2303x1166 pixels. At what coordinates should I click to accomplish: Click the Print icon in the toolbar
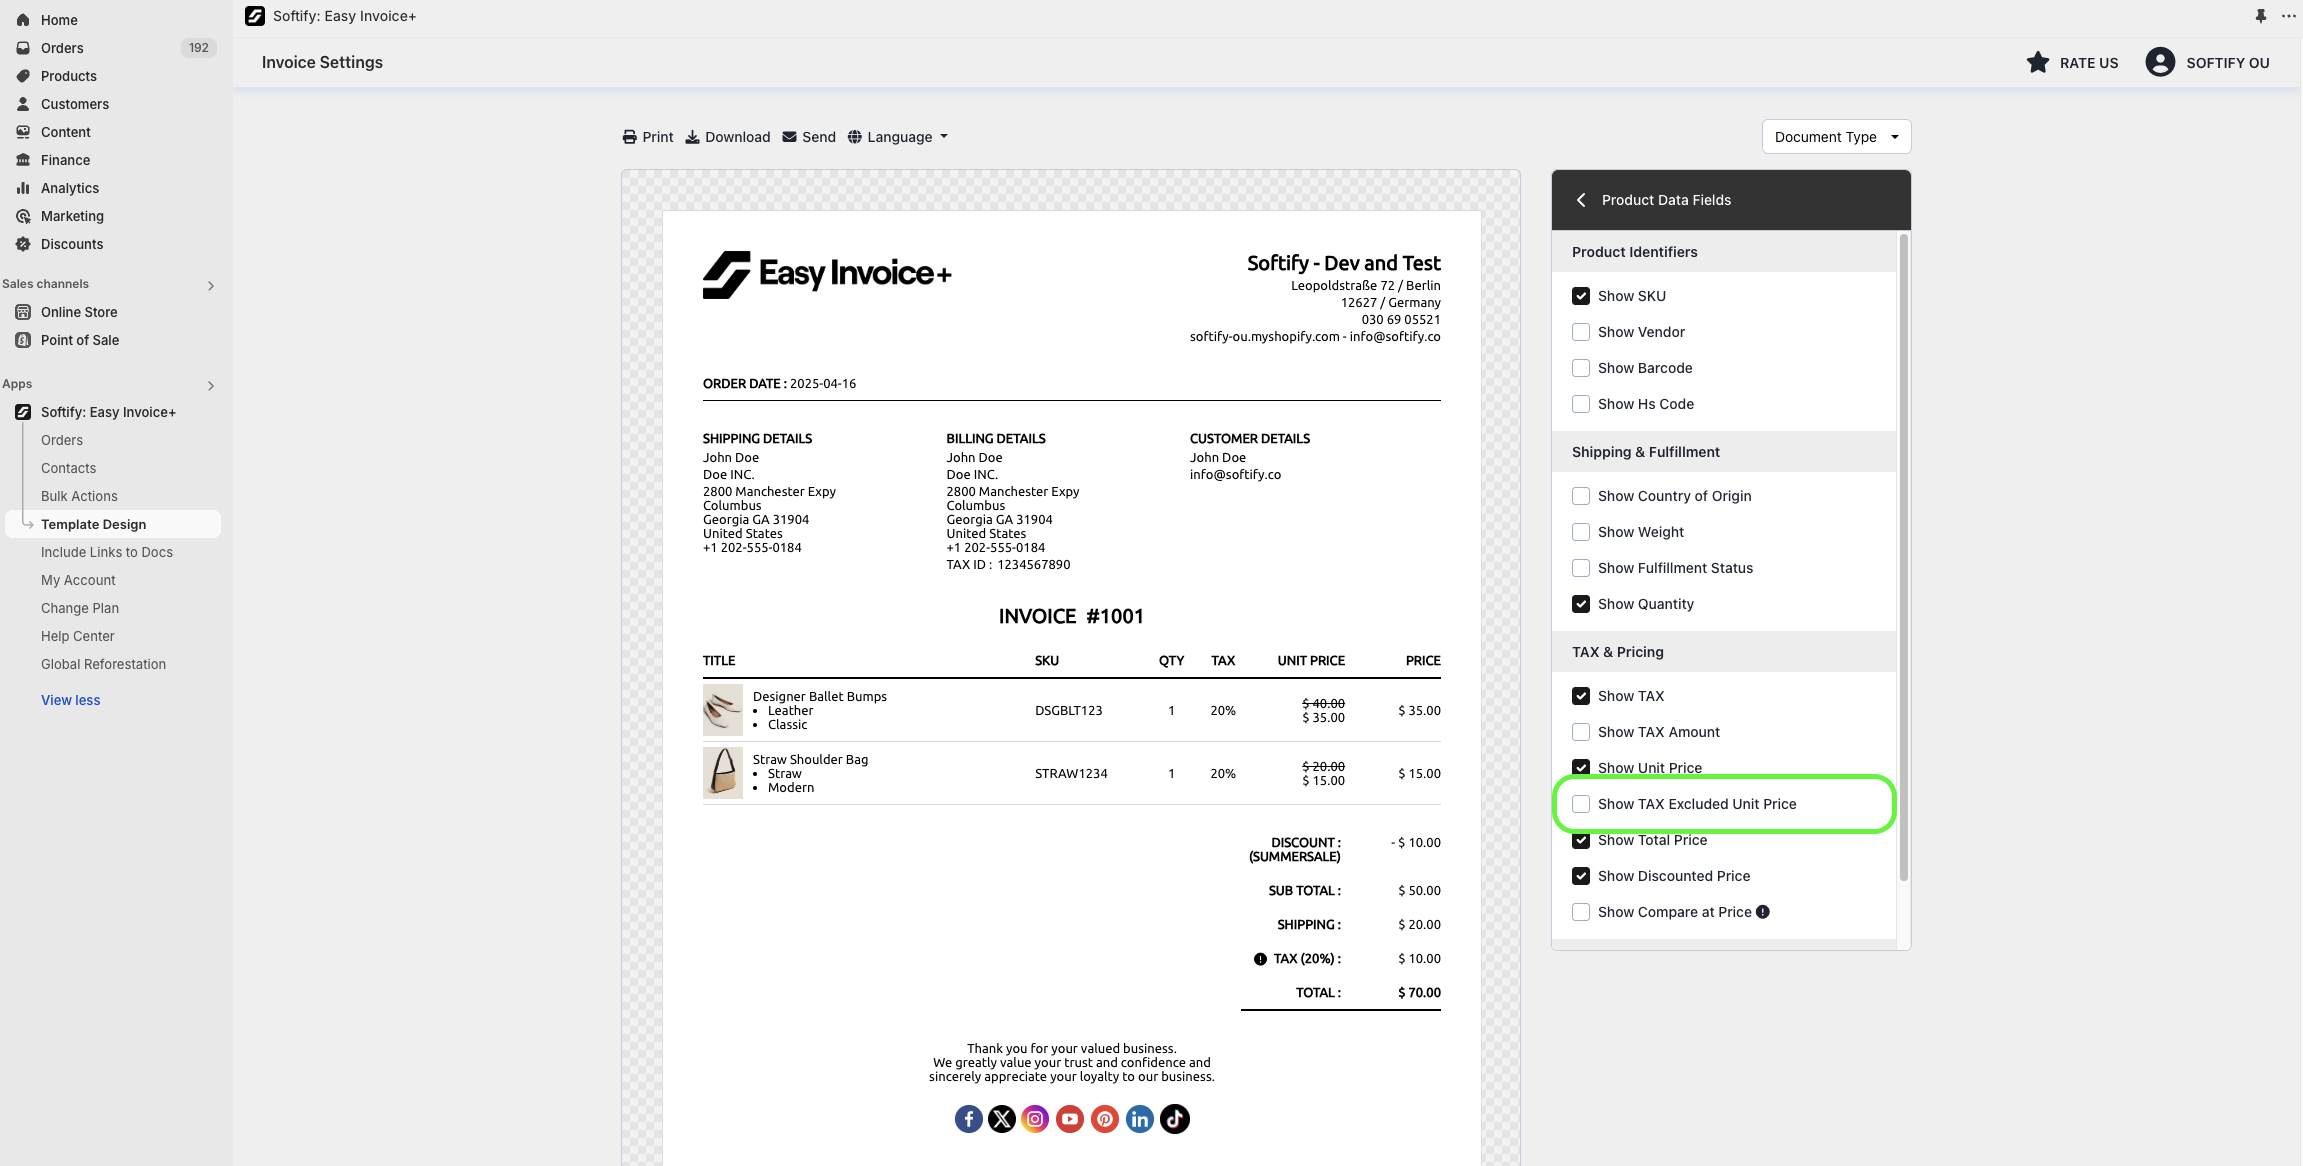pyautogui.click(x=629, y=137)
